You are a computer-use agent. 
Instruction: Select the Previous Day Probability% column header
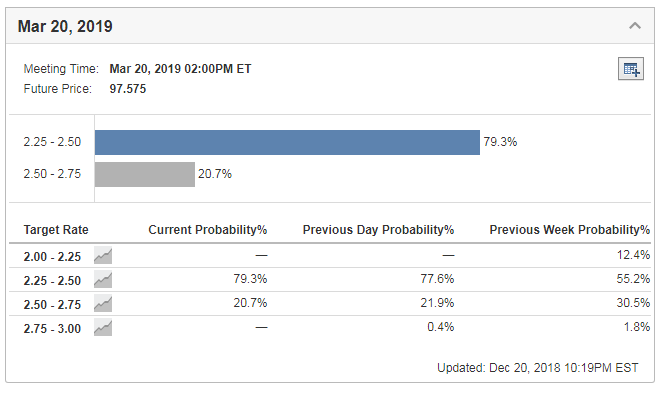click(x=378, y=230)
